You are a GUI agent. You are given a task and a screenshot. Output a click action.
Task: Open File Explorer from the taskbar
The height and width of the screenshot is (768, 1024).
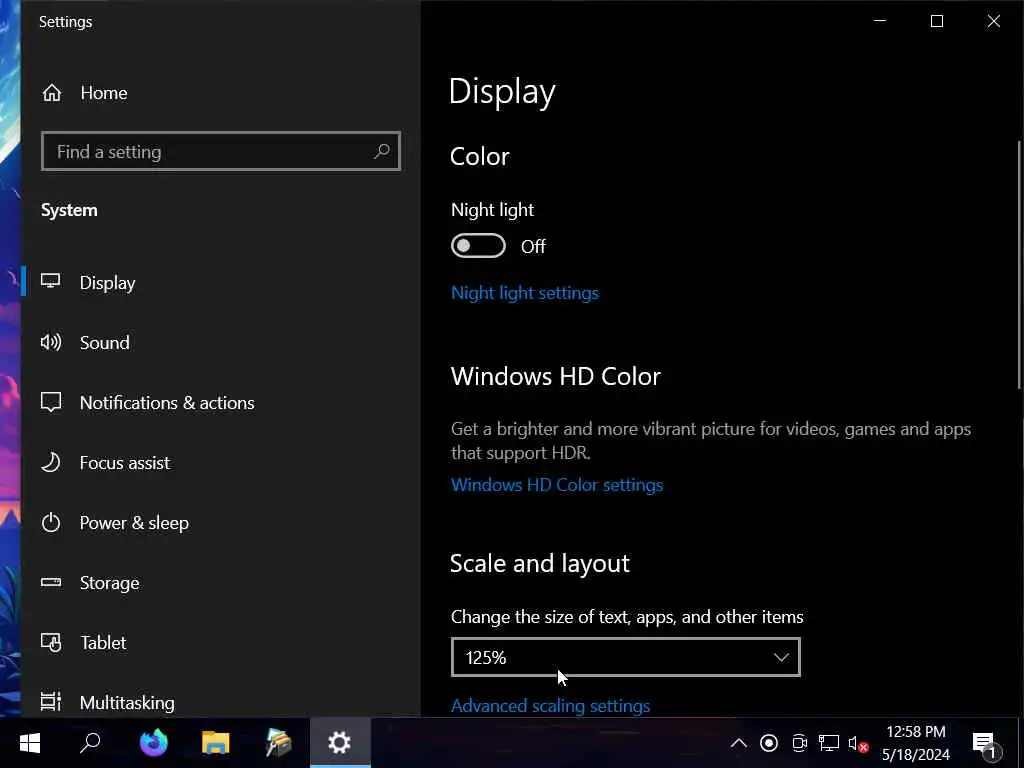point(216,743)
